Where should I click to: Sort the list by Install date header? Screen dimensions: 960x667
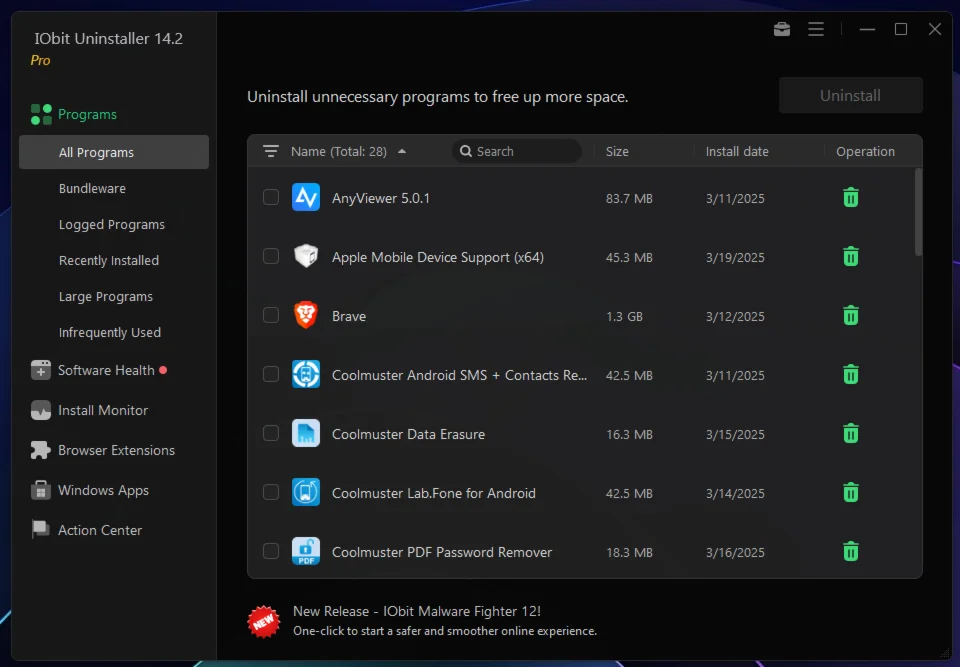(x=737, y=152)
